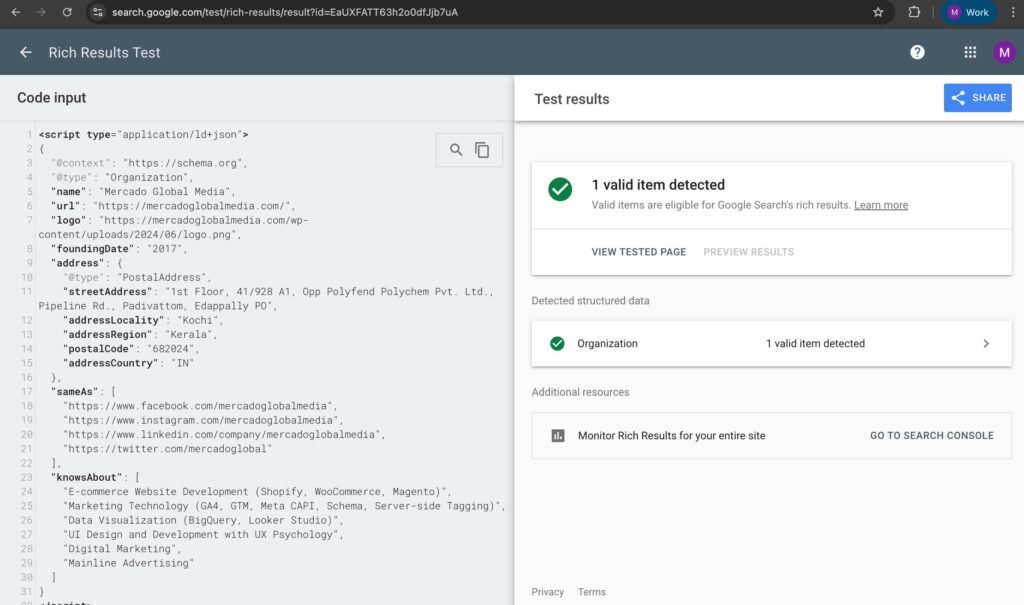The width and height of the screenshot is (1024, 605).
Task: Go back using Rich Results Test arrow
Action: (25, 52)
